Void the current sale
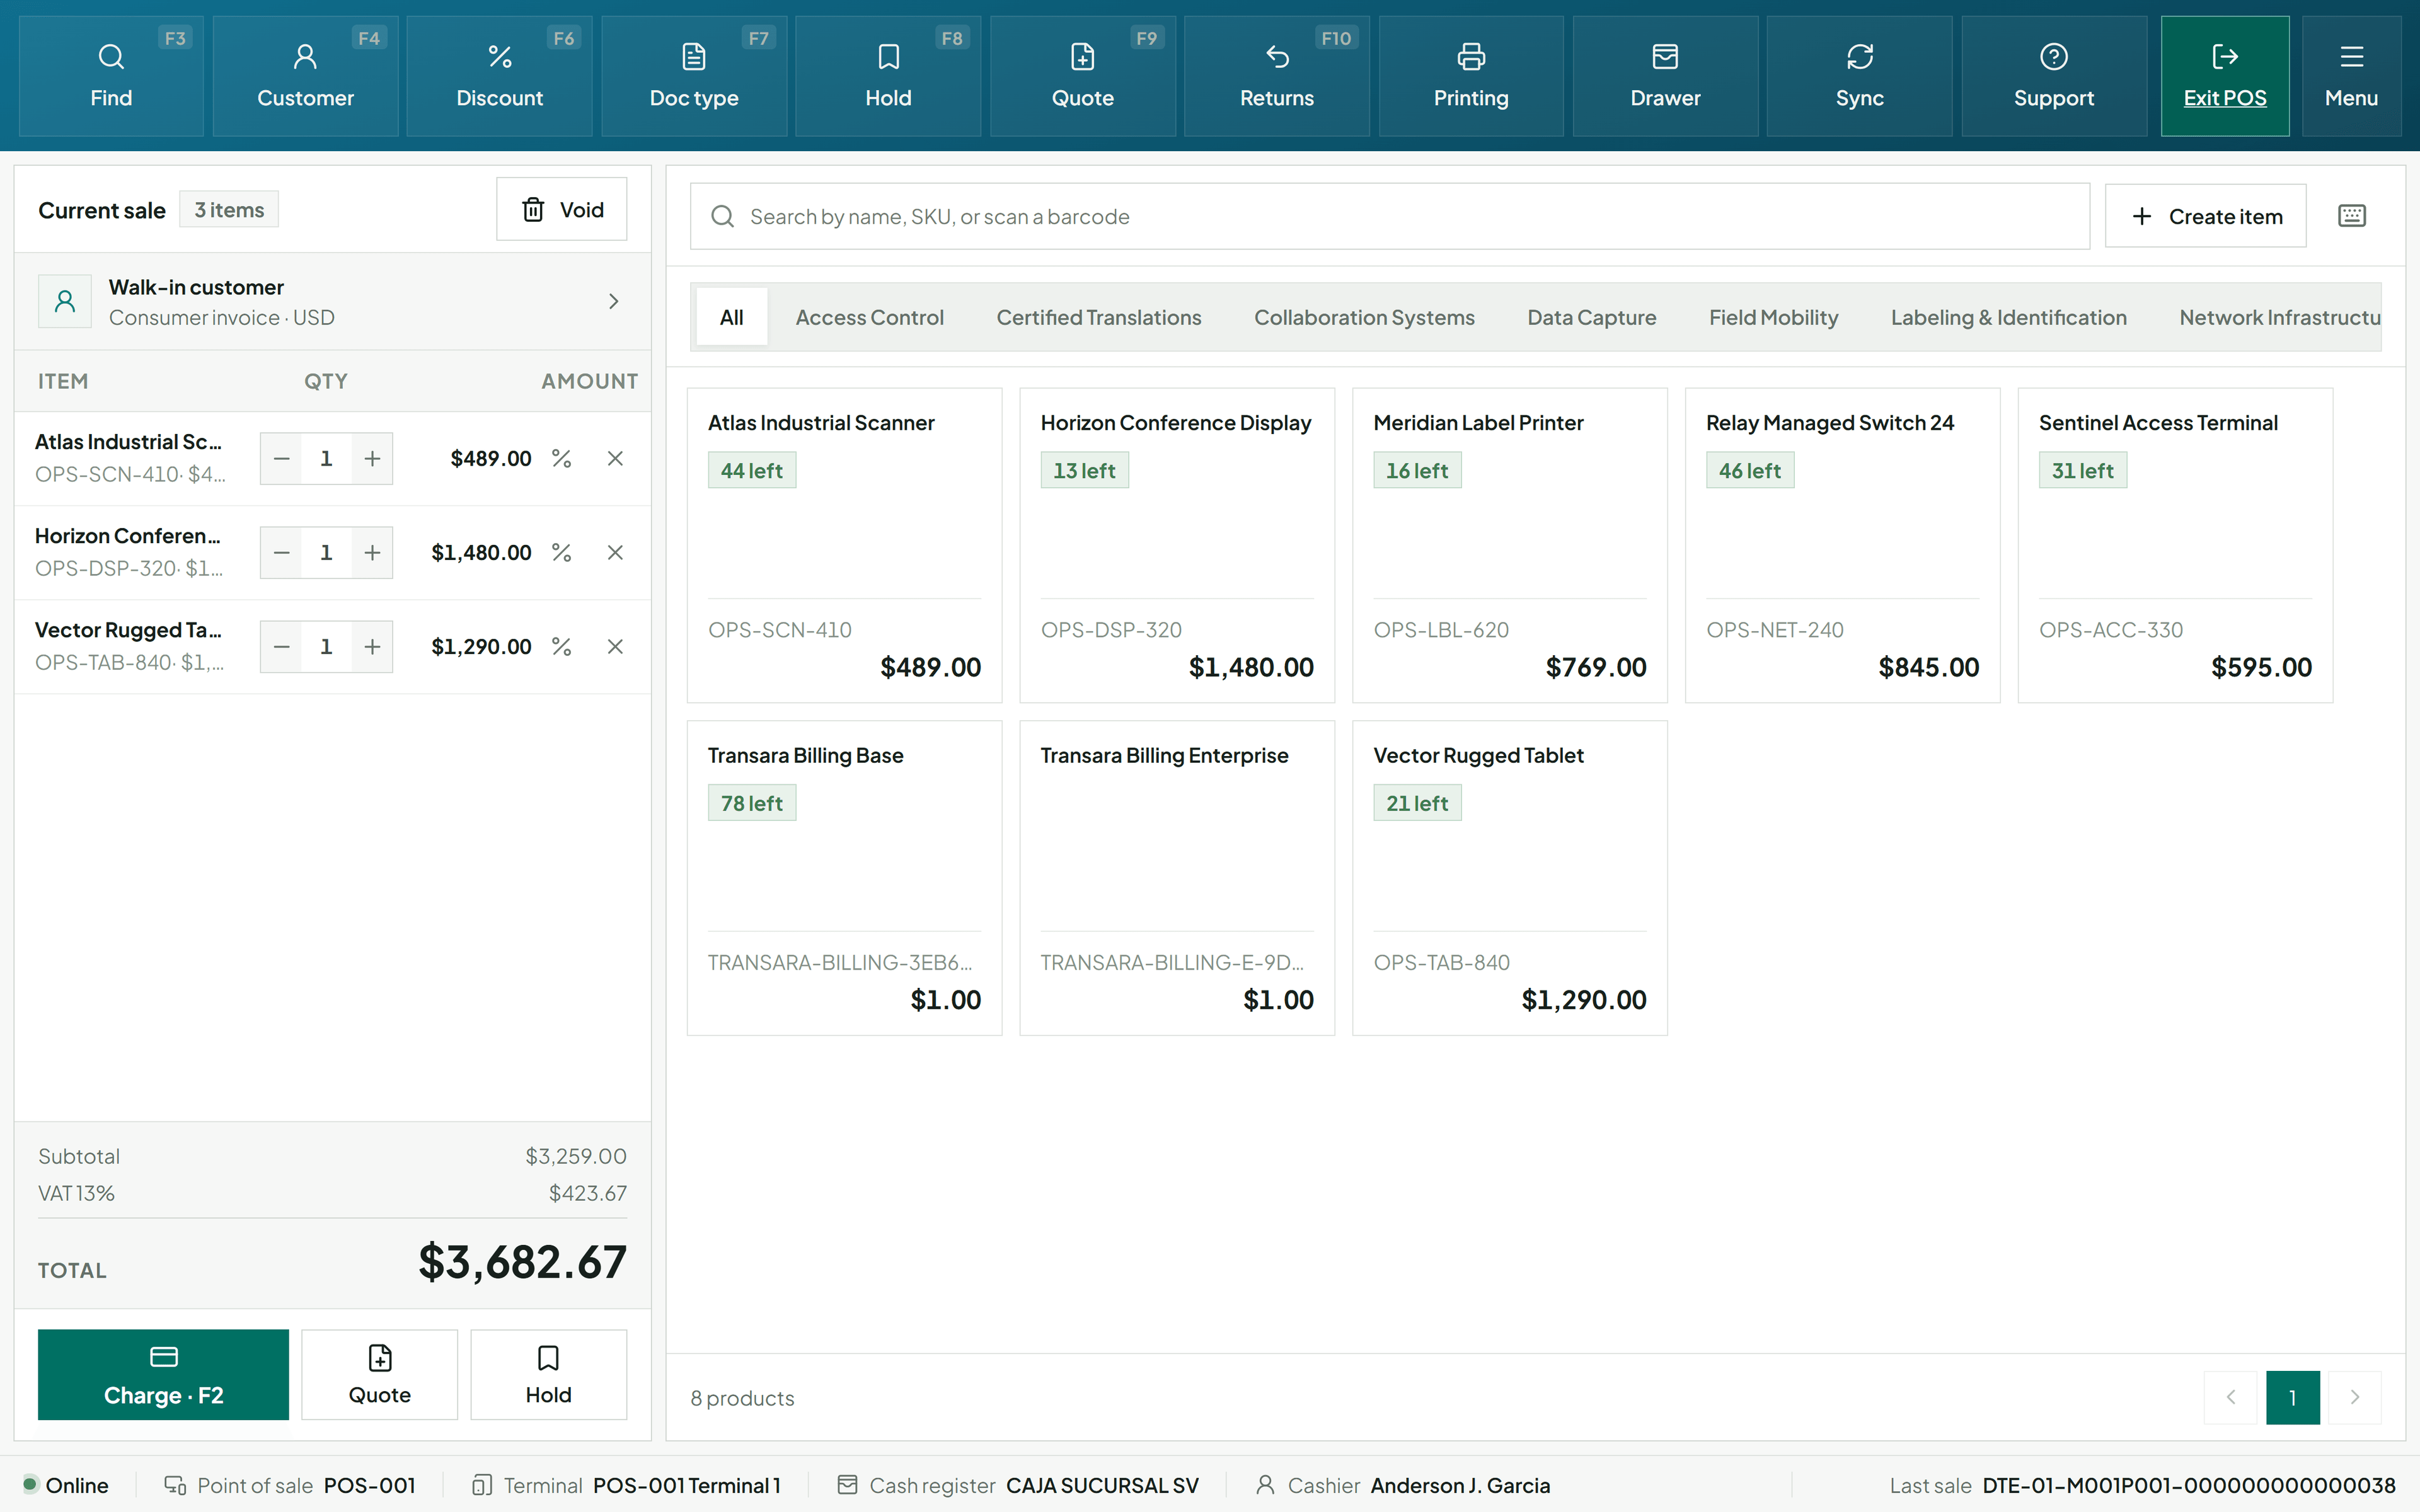This screenshot has height=1512, width=2420. tap(562, 209)
